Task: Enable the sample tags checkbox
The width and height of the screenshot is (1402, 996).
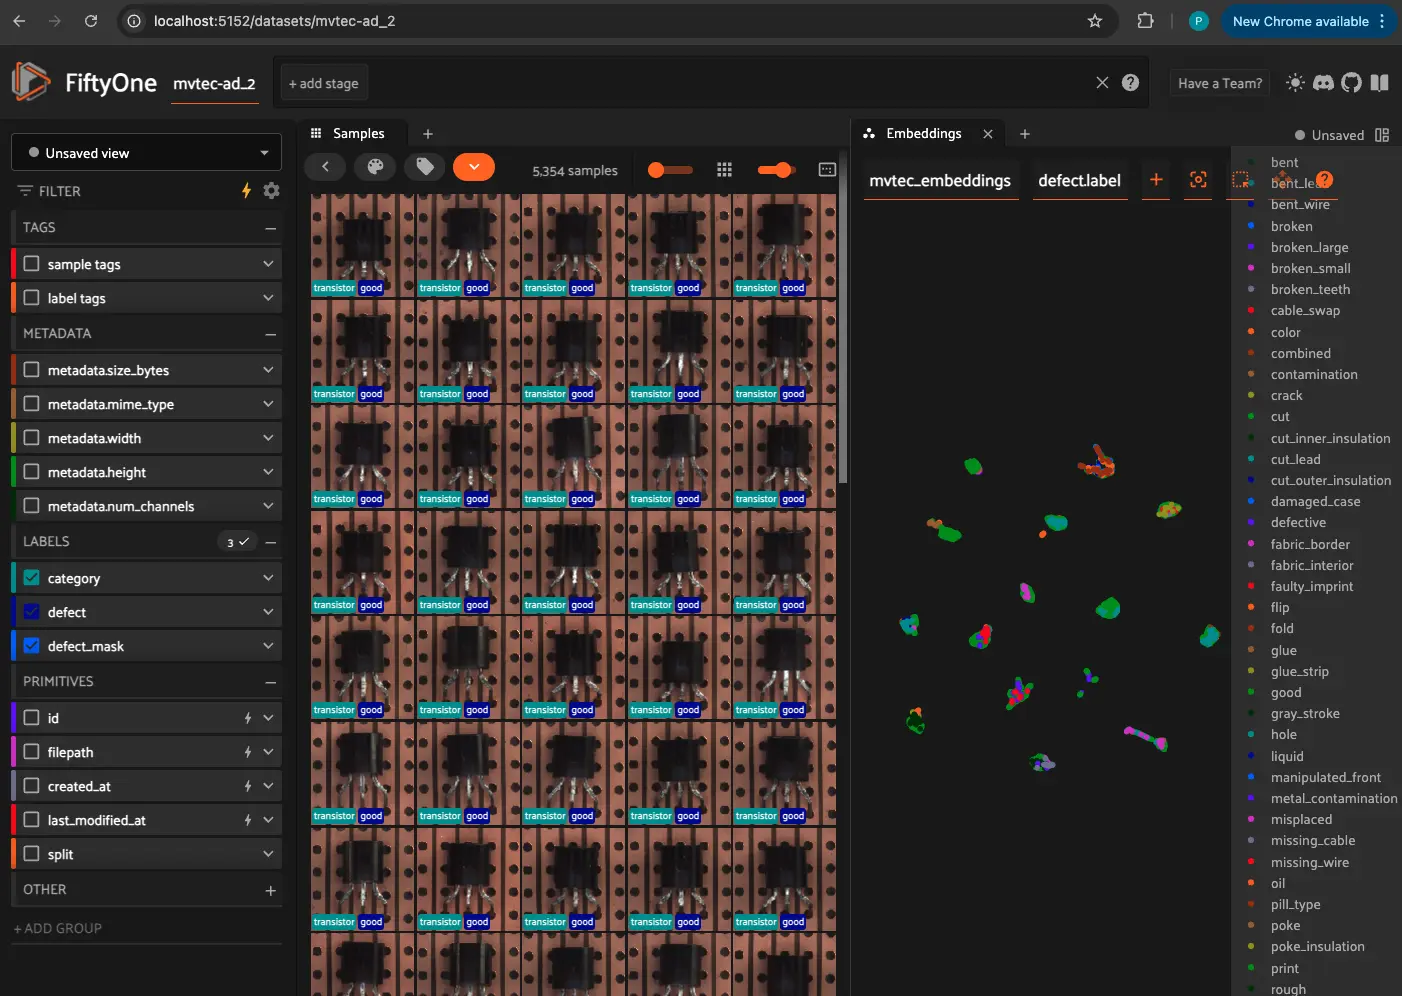Action: 32,264
